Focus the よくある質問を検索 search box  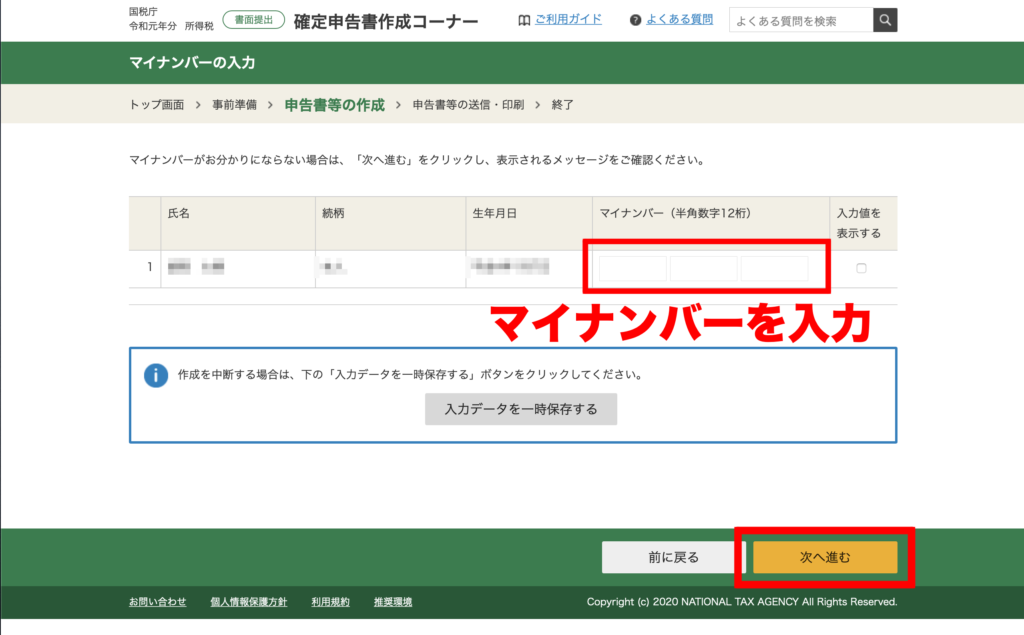click(x=801, y=20)
